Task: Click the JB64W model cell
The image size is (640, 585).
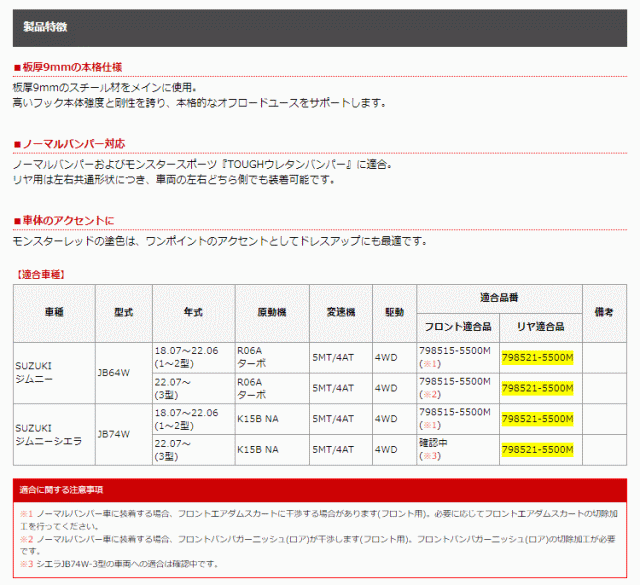Action: coord(113,372)
